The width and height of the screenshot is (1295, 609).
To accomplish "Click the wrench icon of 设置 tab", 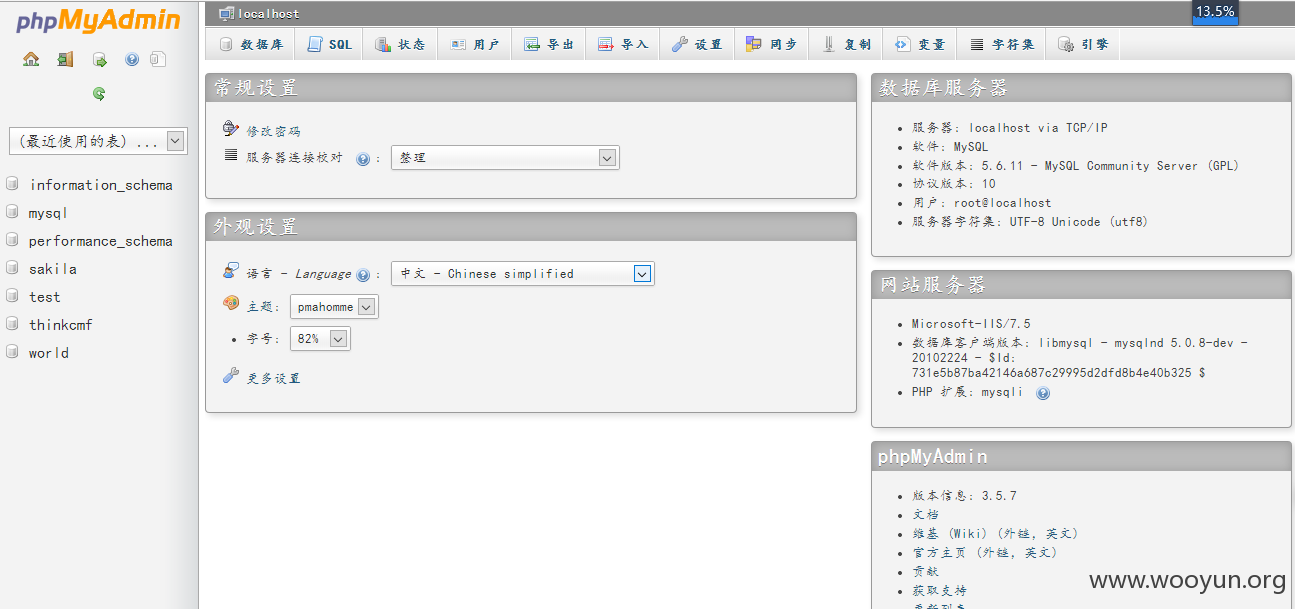I will pos(680,44).
